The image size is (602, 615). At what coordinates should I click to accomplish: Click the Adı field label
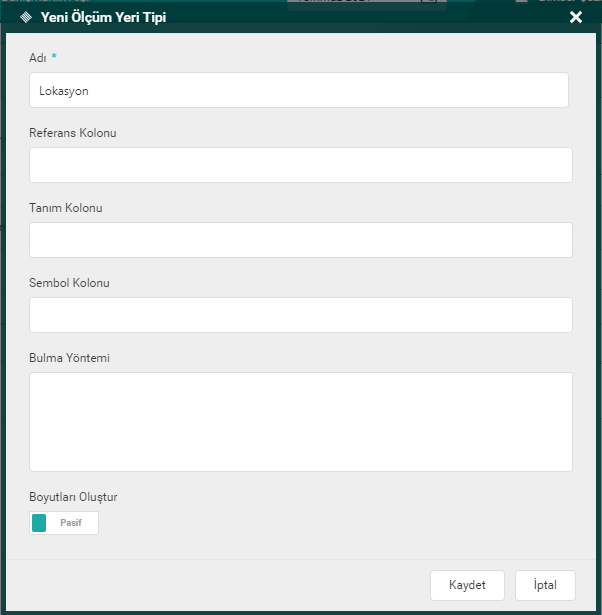coord(38,58)
